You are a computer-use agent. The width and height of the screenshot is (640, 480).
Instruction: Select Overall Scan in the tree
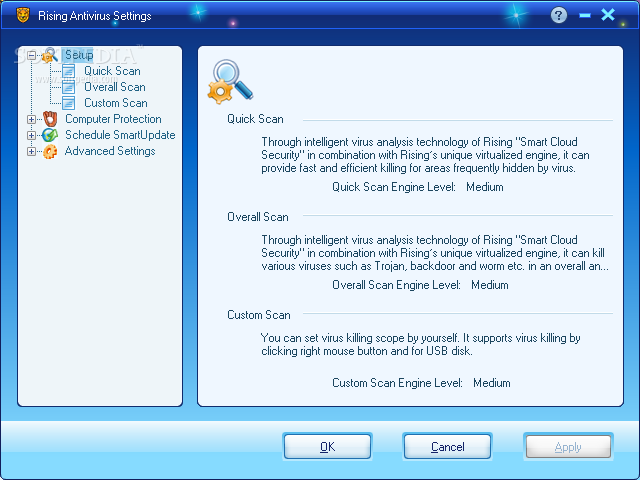tap(115, 87)
